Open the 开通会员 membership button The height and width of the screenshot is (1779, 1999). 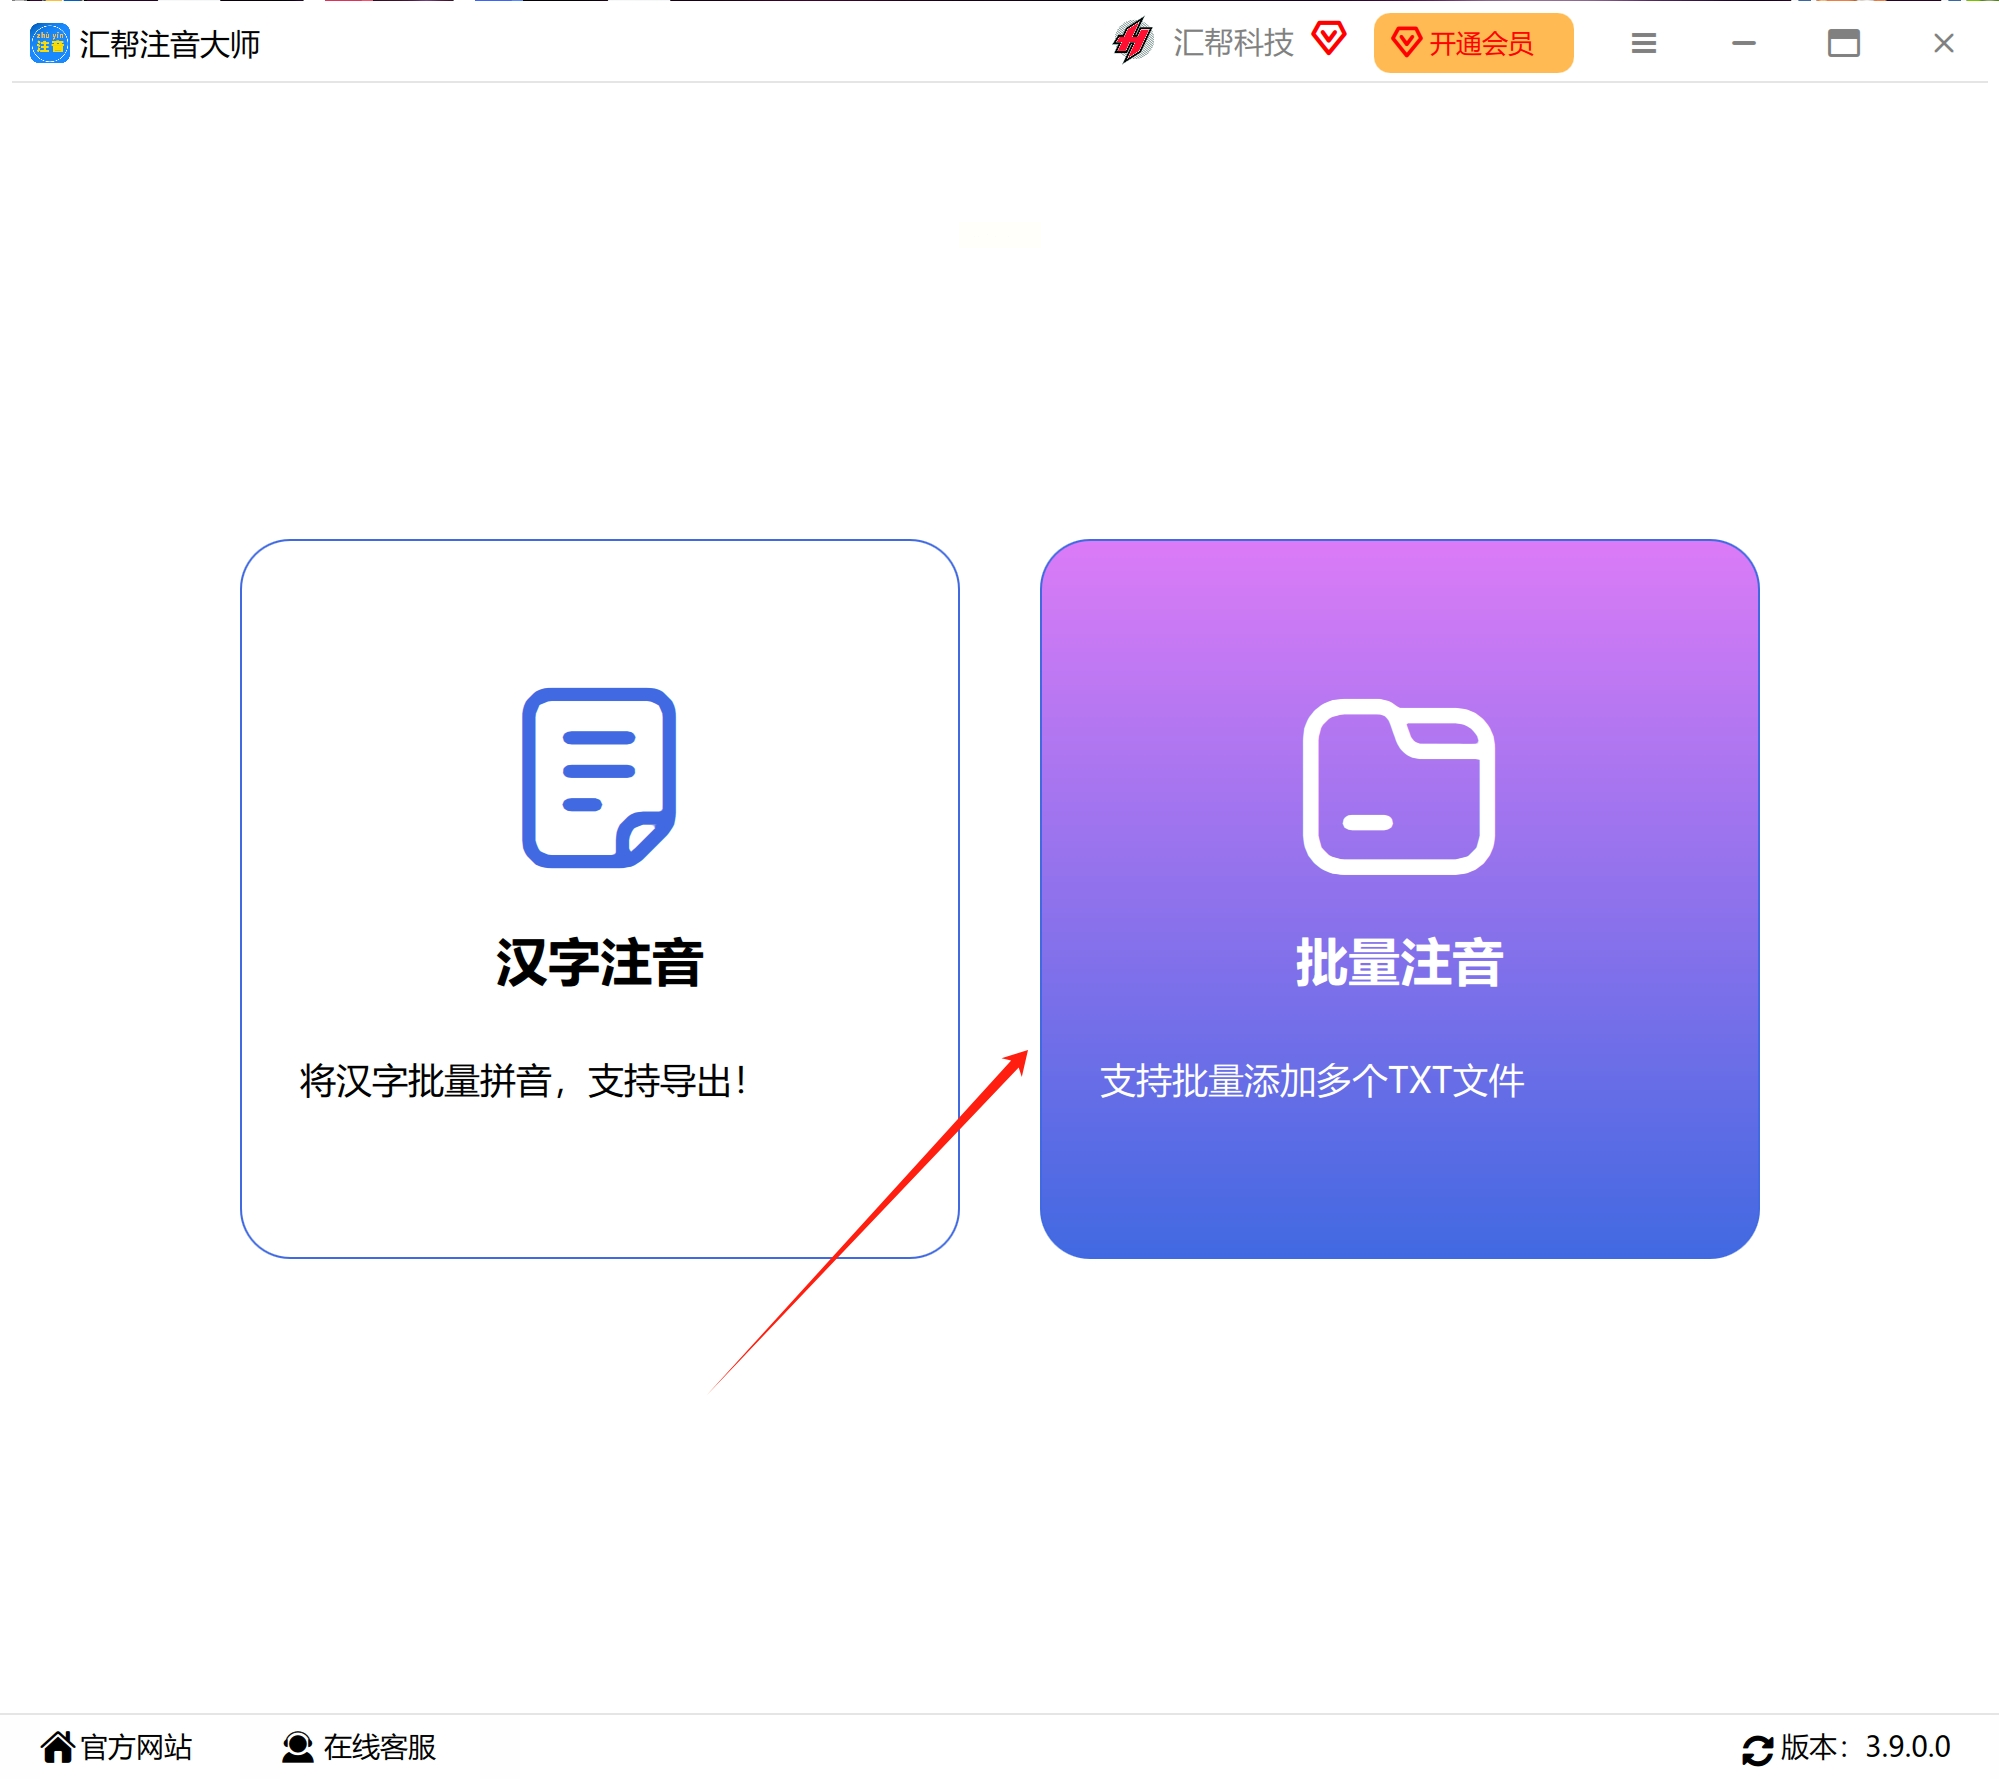[1473, 43]
